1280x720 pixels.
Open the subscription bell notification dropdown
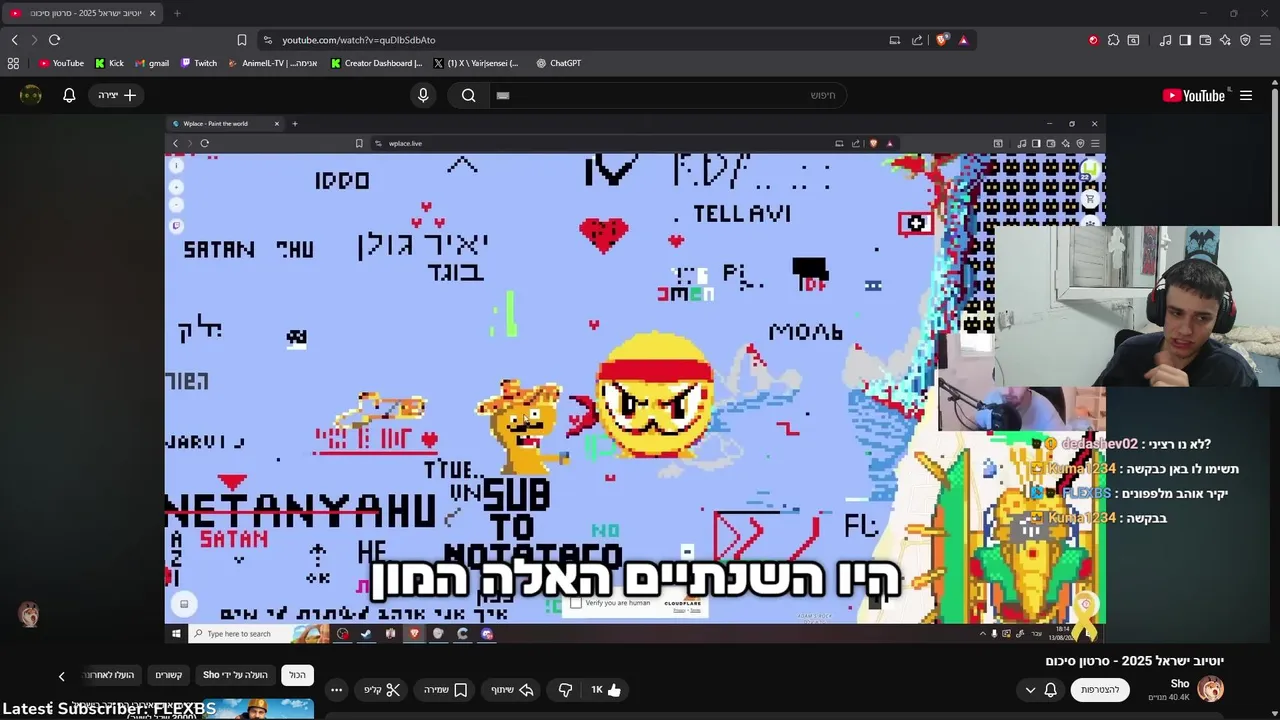(x=1040, y=690)
